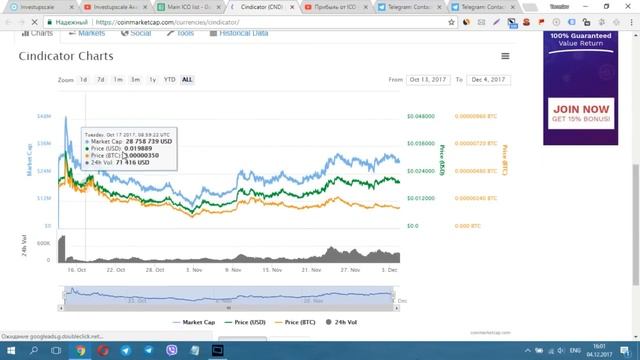Set chart zoom to 1d
This screenshot has height=360, width=640.
[83, 80]
